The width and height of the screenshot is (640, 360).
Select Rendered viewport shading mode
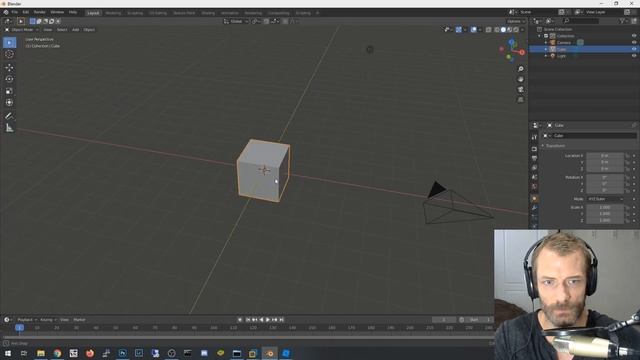click(516, 29)
